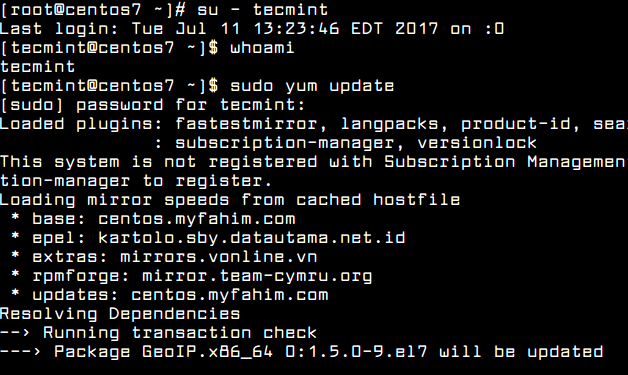Click the 'GeoIP.x86_64' package name

click(x=207, y=353)
